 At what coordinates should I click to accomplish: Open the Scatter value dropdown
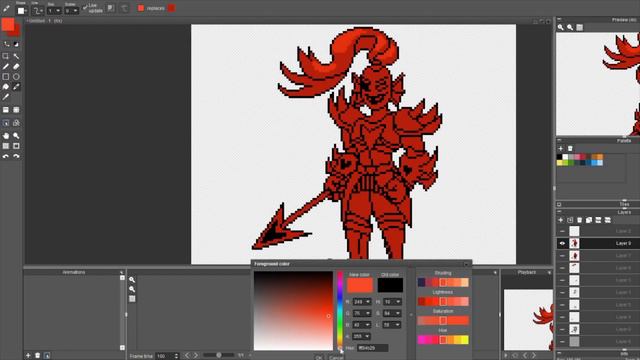point(71,11)
